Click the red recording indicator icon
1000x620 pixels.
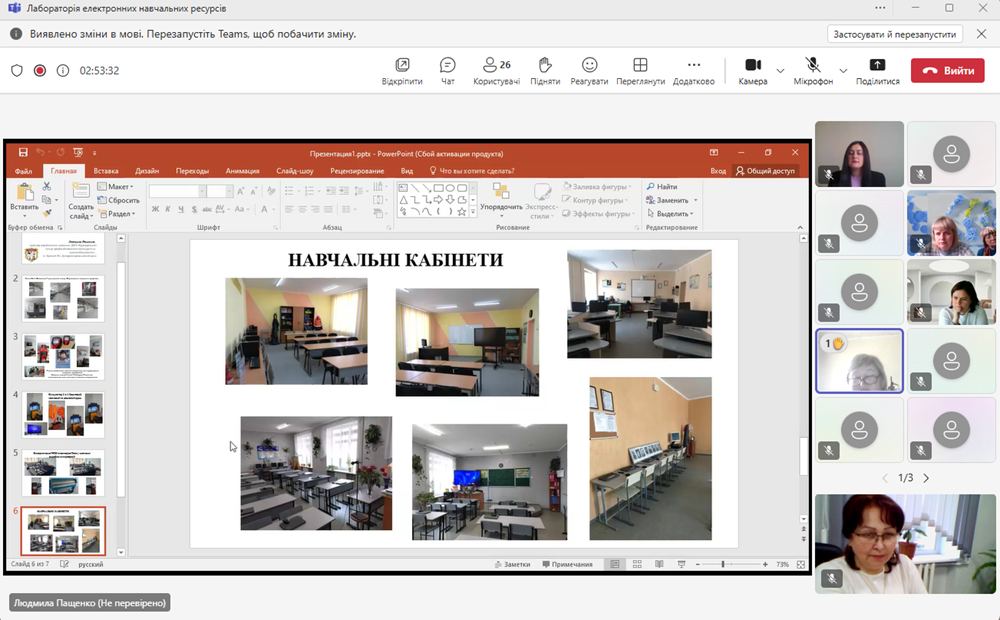point(40,71)
